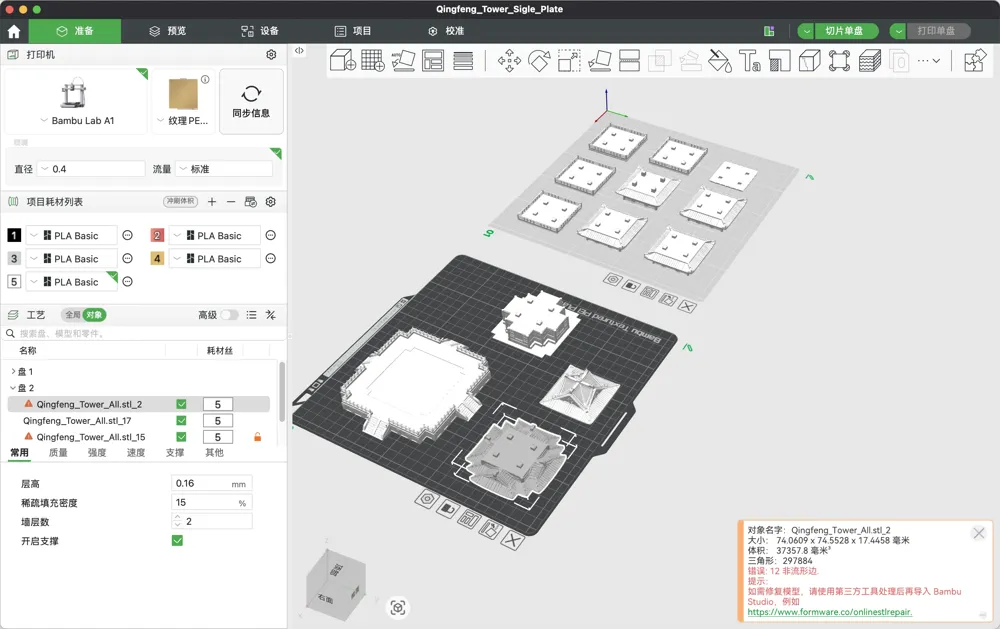Remove a filament with minus icon

[x=231, y=202]
